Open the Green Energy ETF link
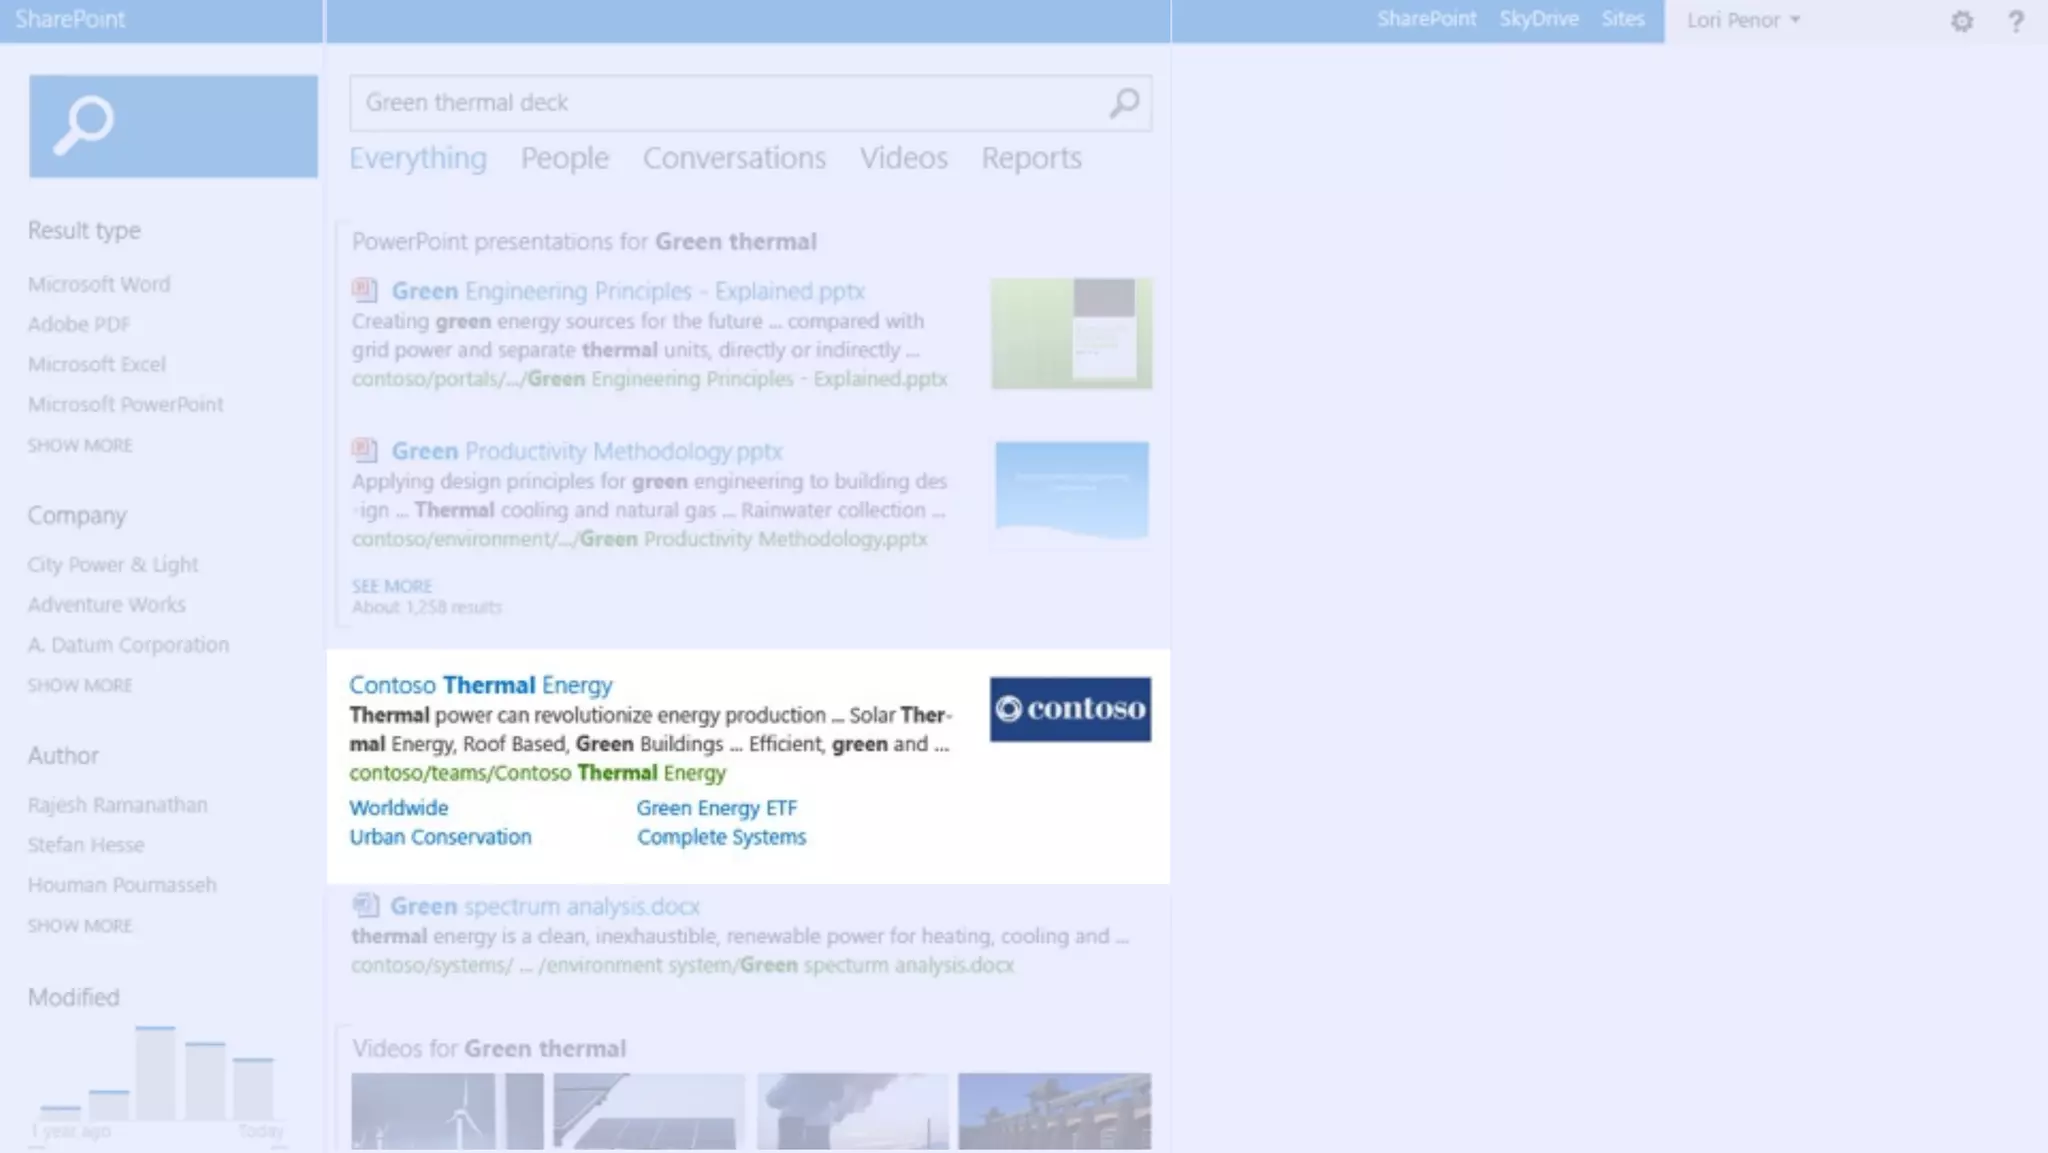Viewport: 2048px width, 1153px height. click(x=716, y=808)
